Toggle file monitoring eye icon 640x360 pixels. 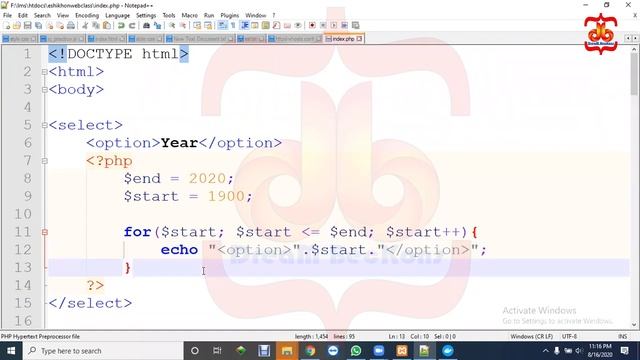click(298, 25)
